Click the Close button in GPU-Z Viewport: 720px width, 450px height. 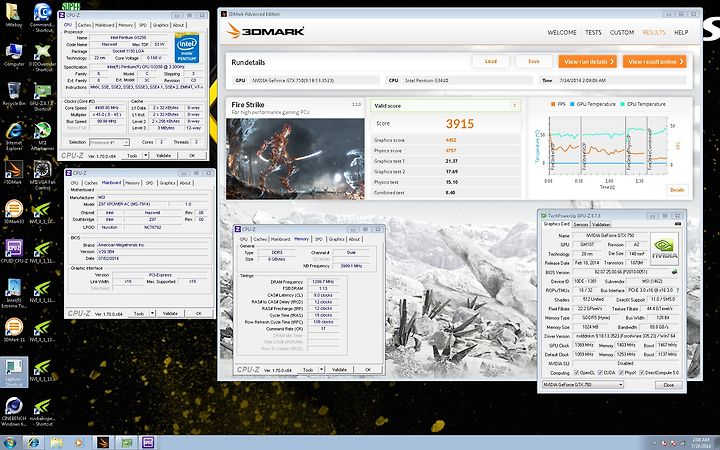tap(669, 385)
